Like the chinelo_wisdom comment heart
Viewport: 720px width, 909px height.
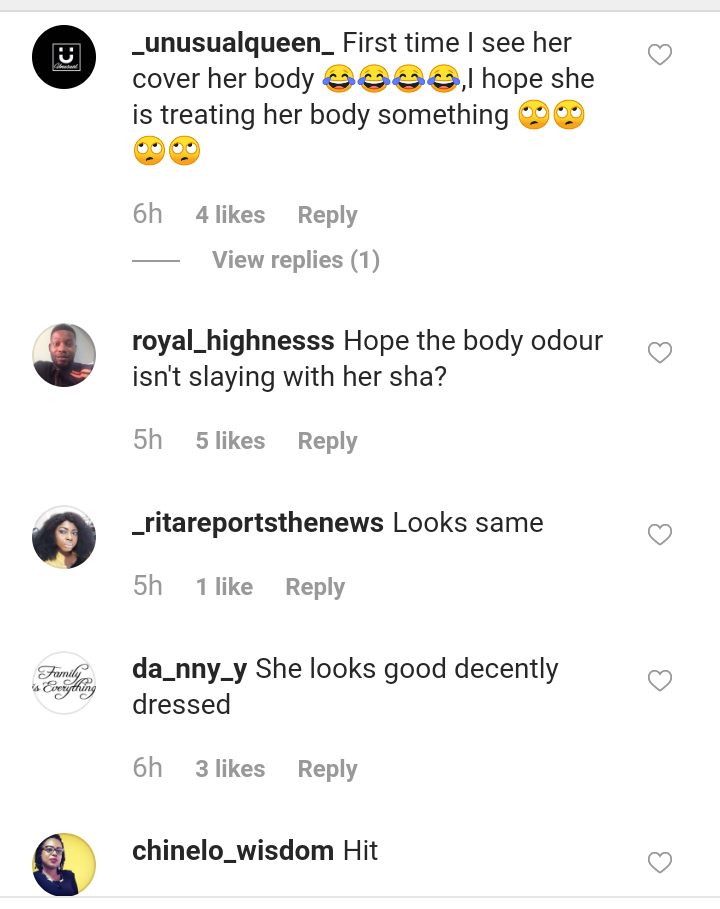point(660,863)
